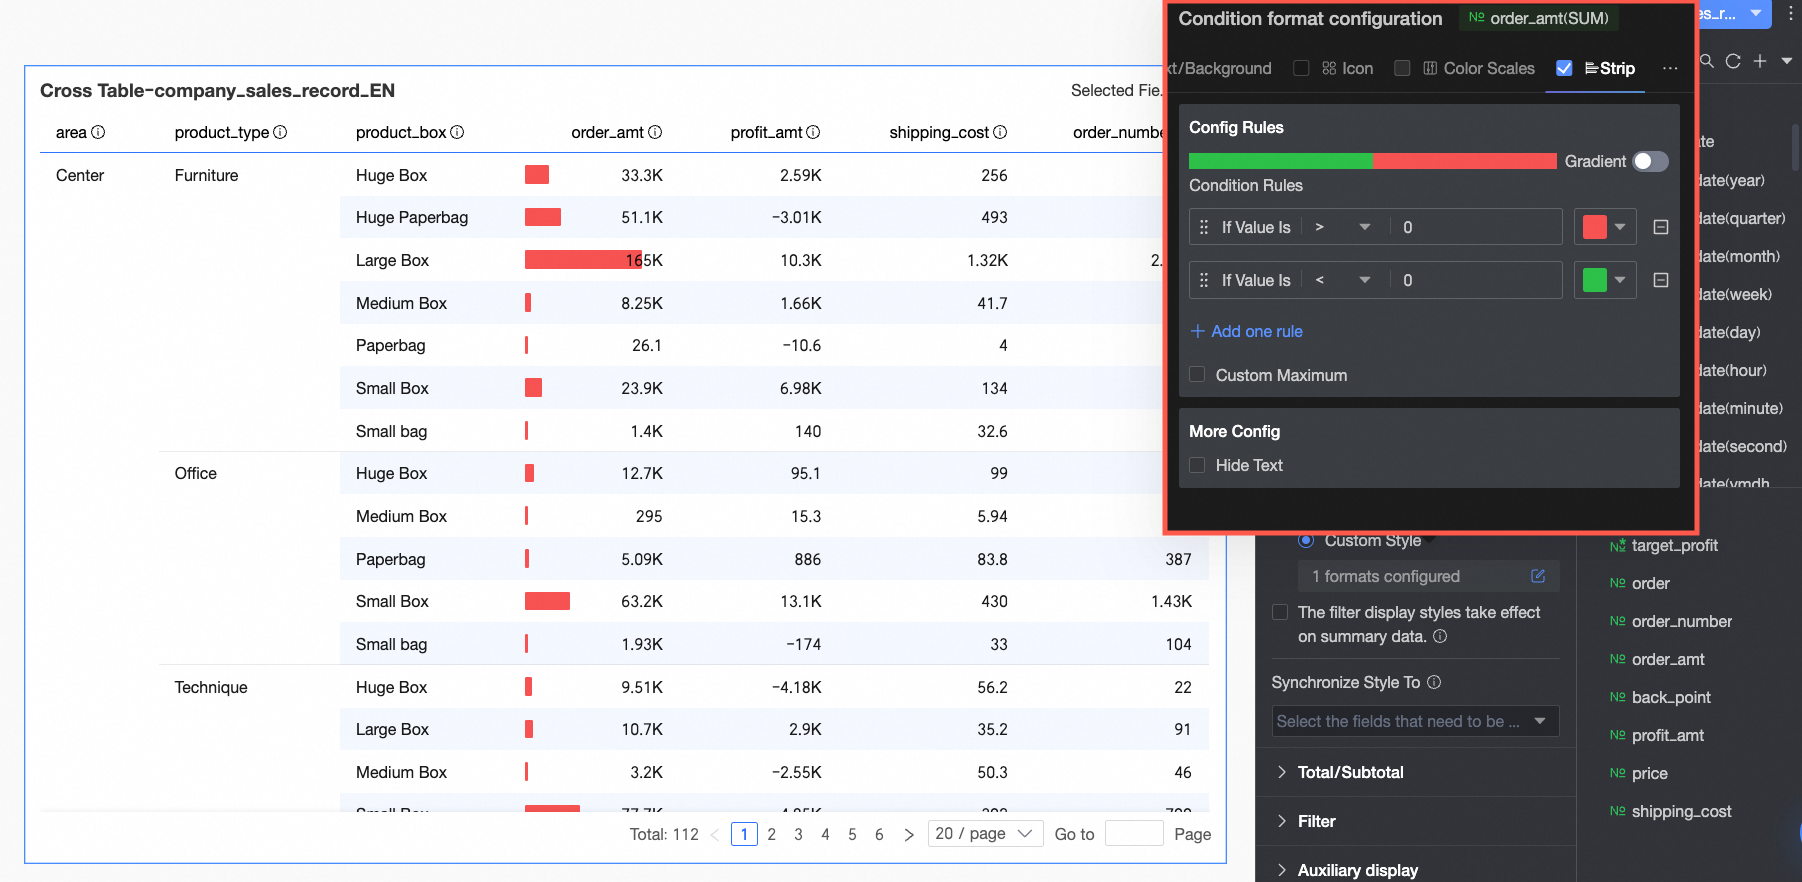Screen dimensions: 1802x882
Task: Tick the Color Scales format checkbox
Action: 1402,68
